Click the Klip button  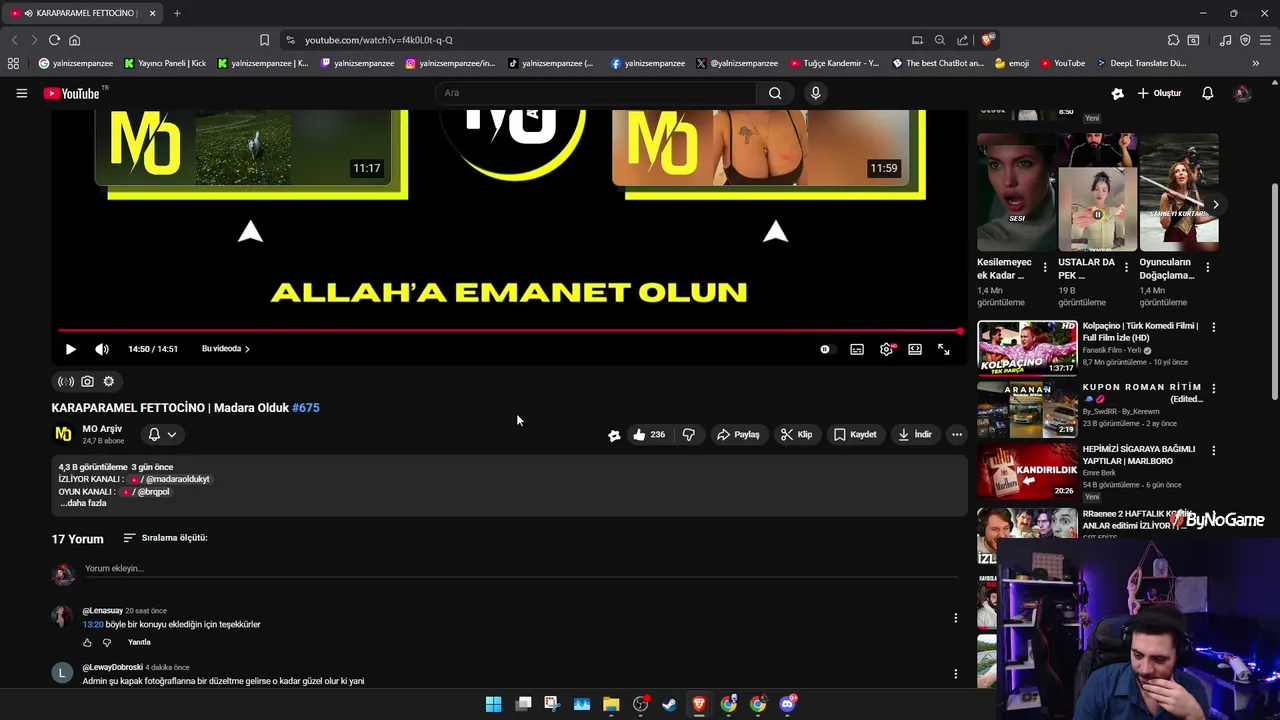tap(796, 434)
